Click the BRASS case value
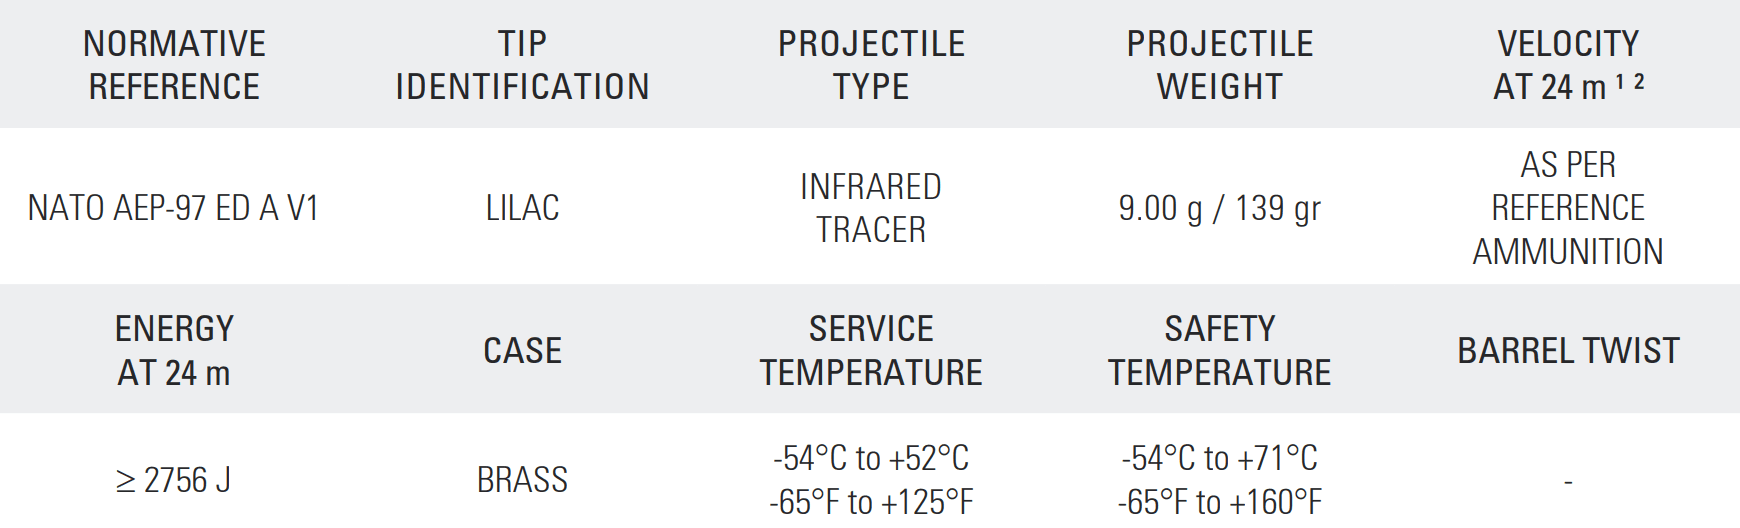This screenshot has height=528, width=1740. pos(522,481)
